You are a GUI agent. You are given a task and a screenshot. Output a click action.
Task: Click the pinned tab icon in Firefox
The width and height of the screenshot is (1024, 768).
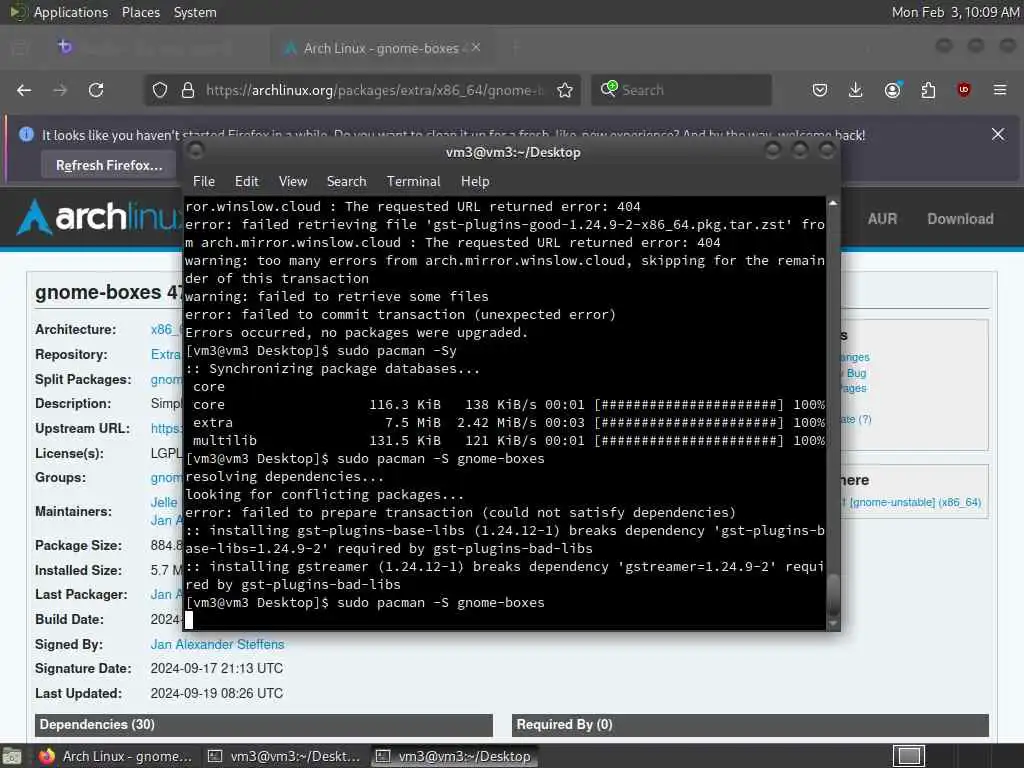click(65, 46)
